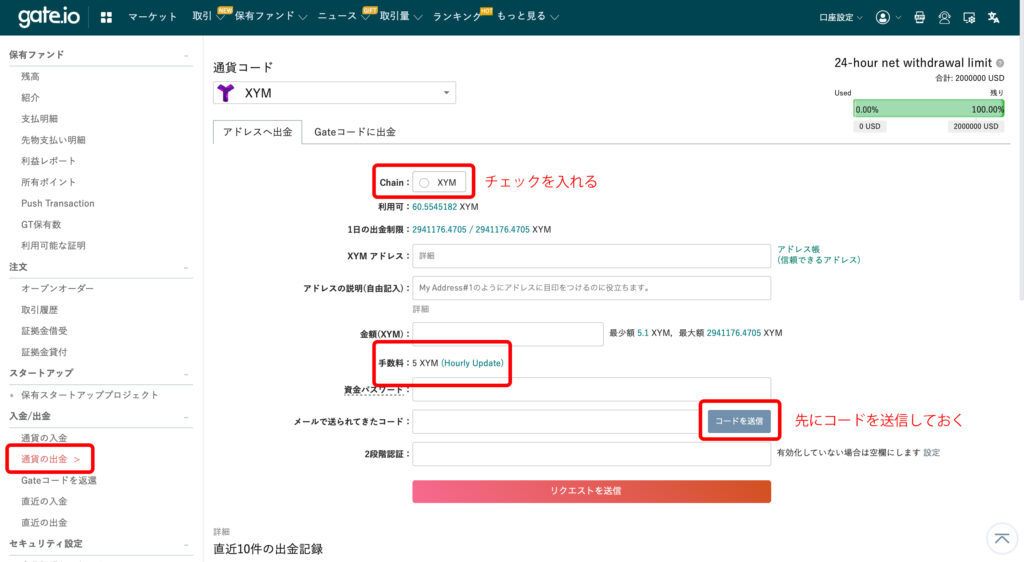Open the customer support headset icon
This screenshot has width=1024, height=562.
click(x=944, y=17)
